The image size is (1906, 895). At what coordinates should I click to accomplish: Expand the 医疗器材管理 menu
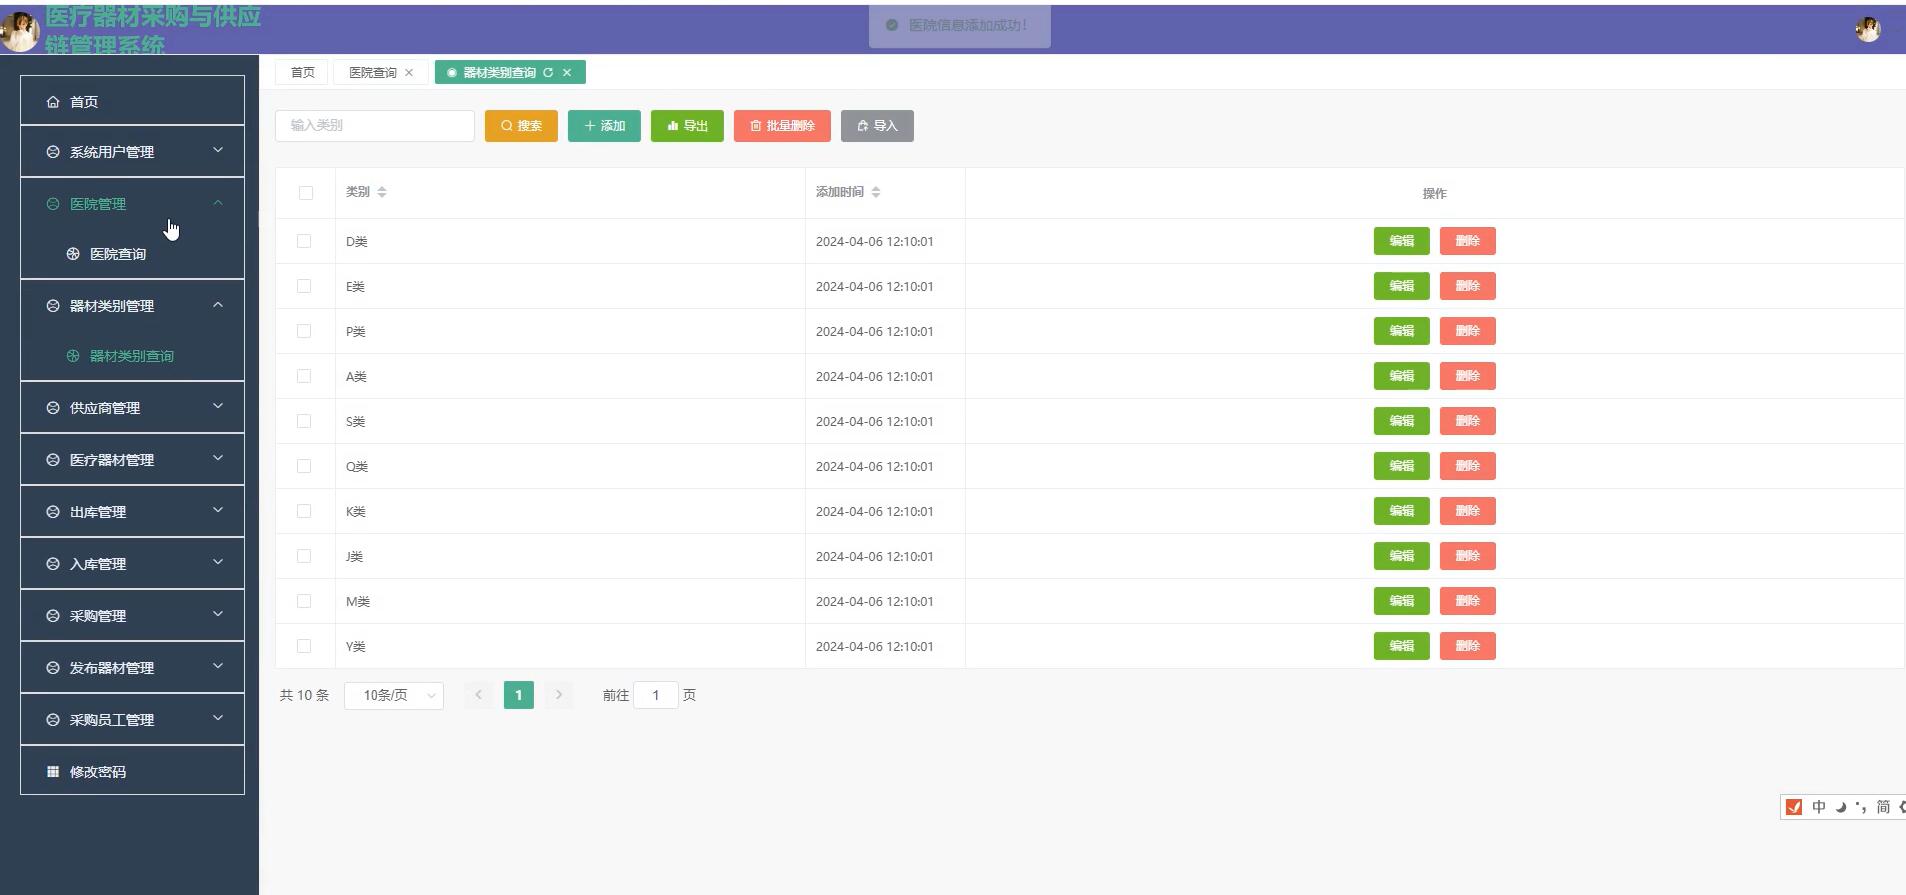pyautogui.click(x=132, y=460)
